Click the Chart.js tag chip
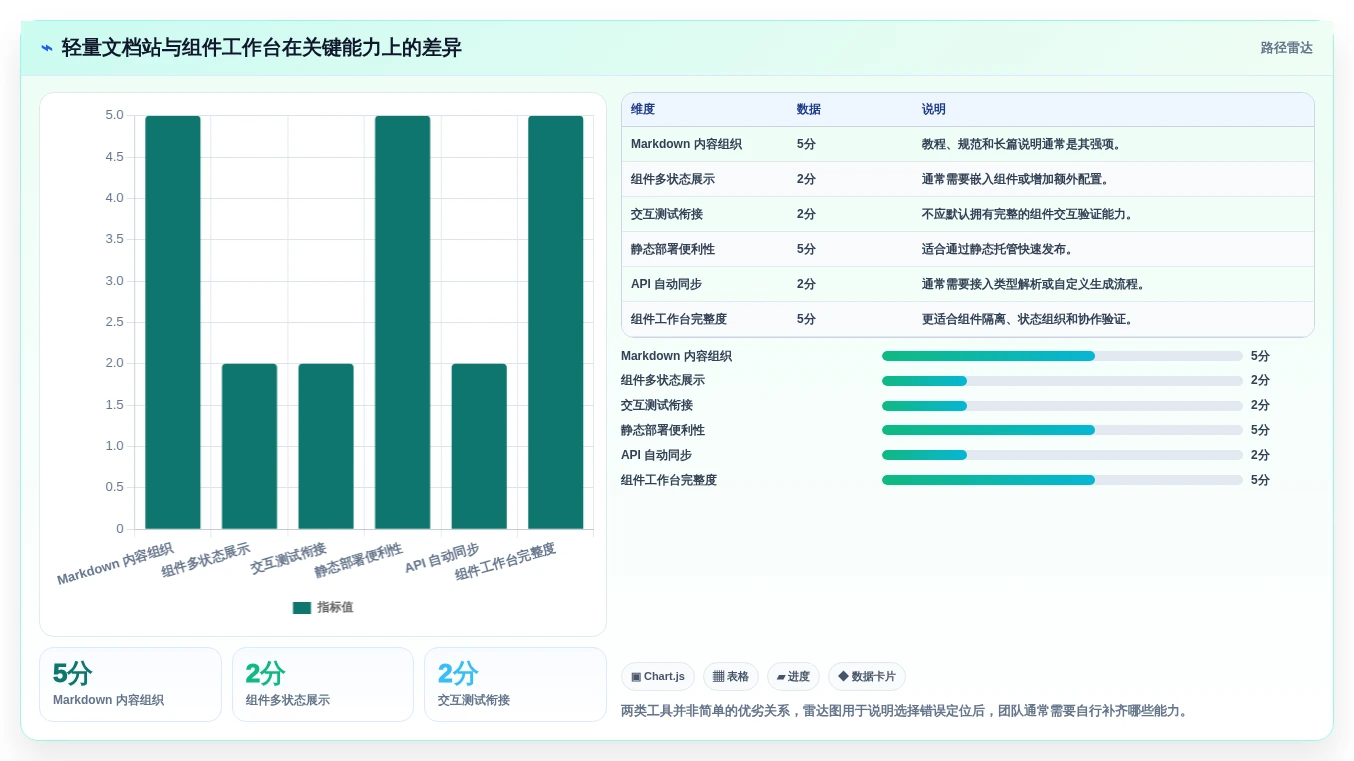 (x=658, y=677)
